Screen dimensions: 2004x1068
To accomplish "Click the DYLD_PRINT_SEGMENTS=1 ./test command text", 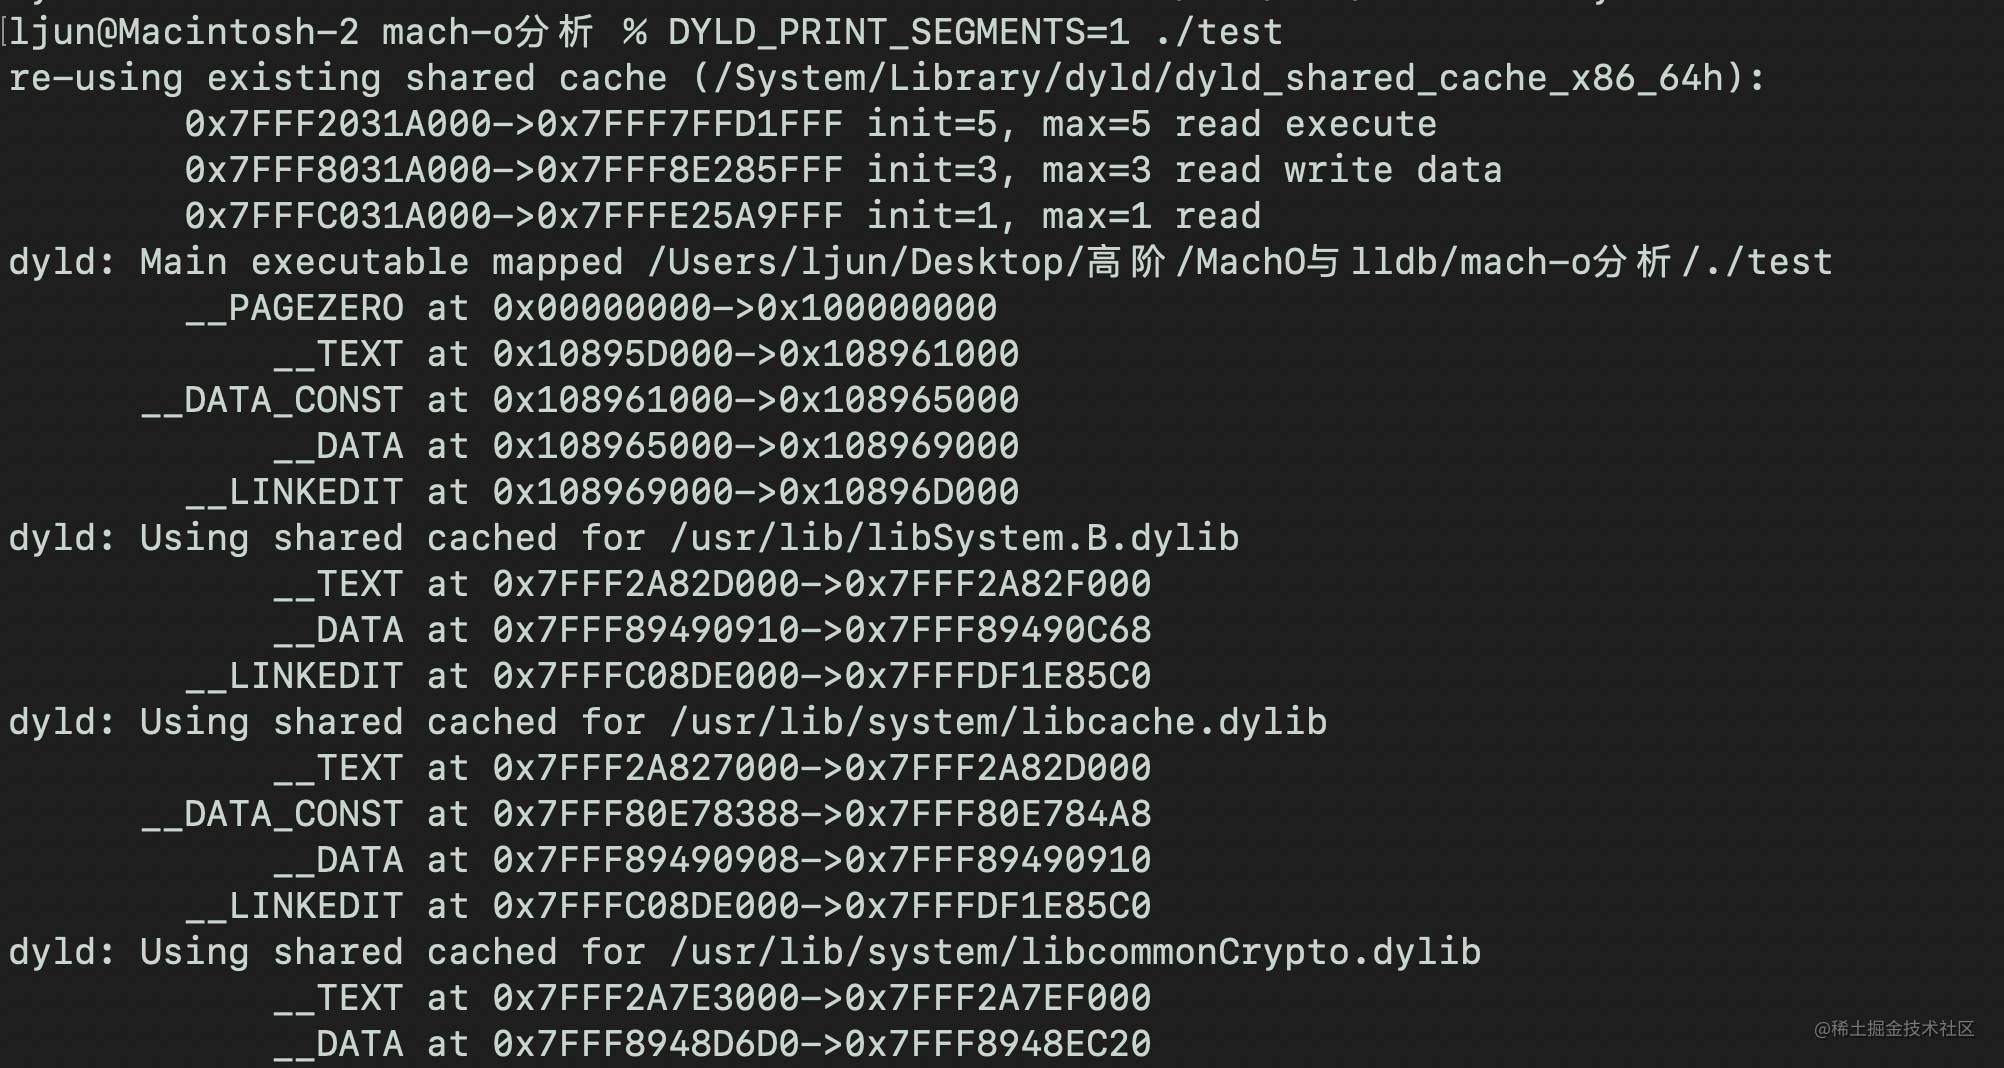I will coord(975,32).
